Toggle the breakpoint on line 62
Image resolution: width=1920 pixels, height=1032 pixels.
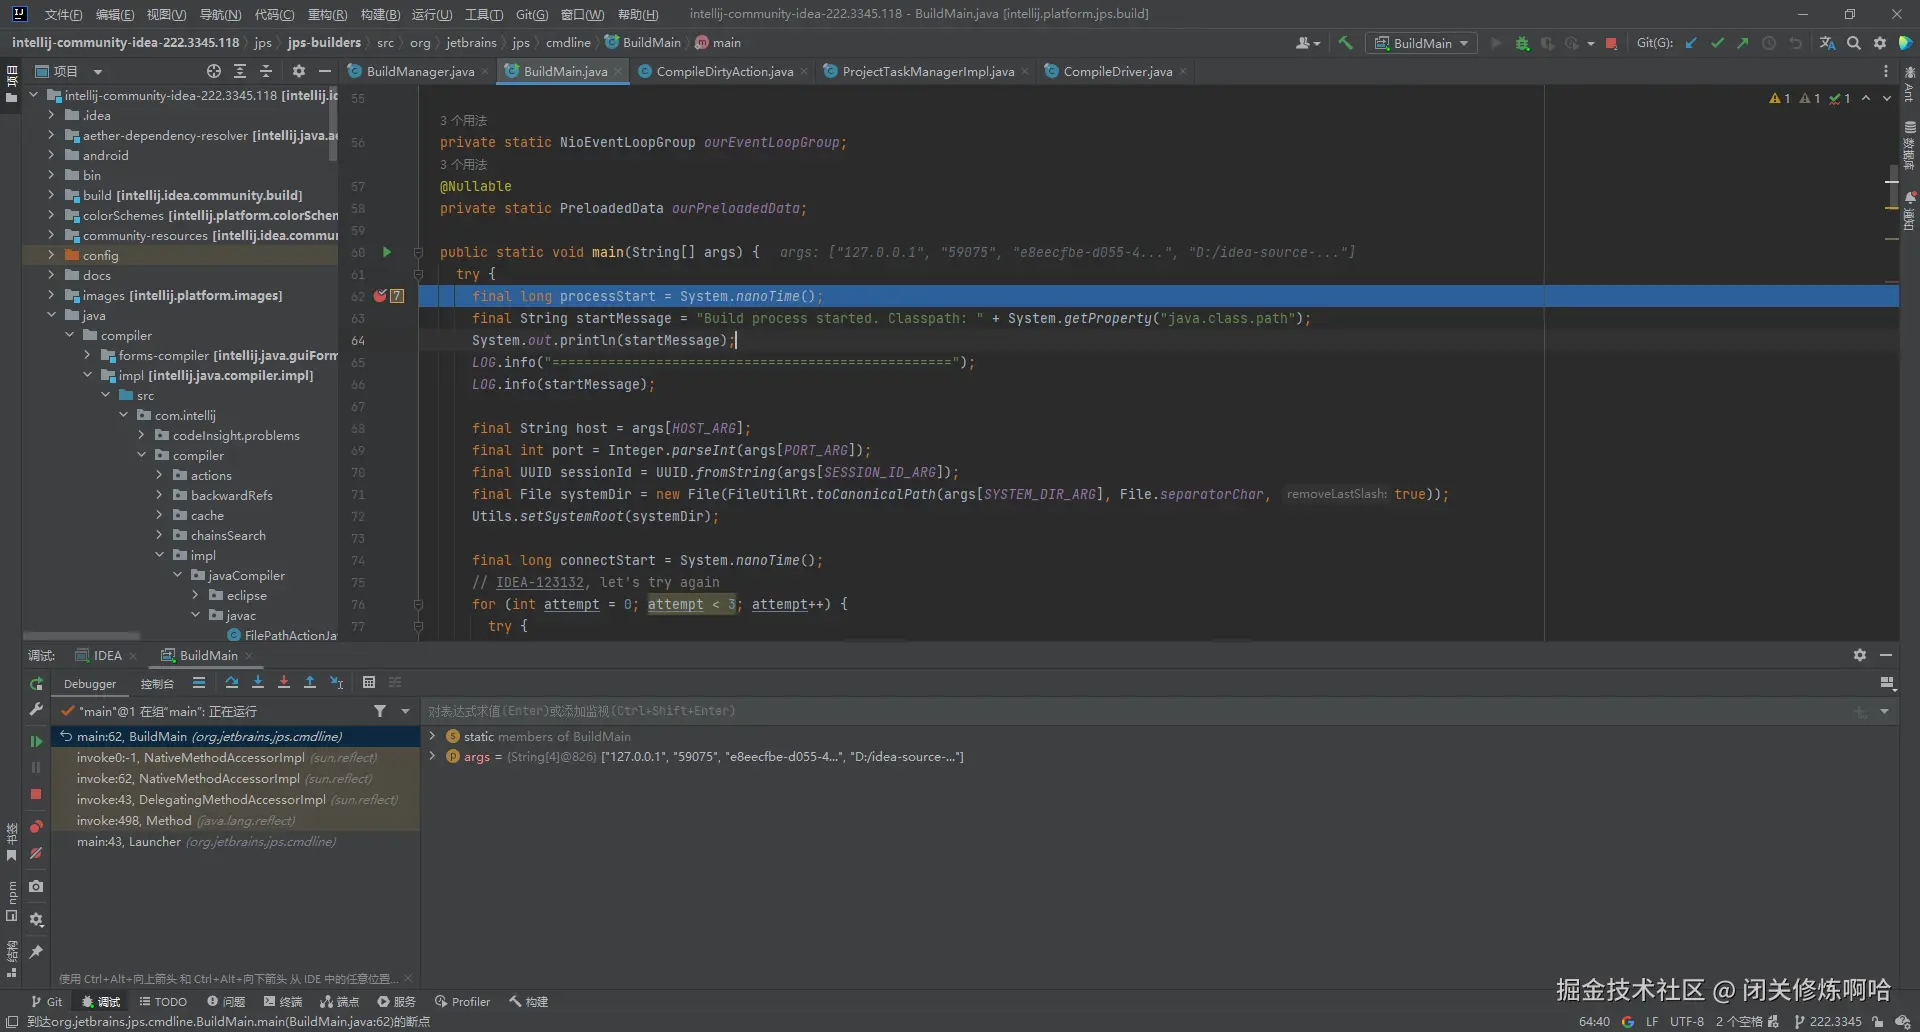[380, 296]
